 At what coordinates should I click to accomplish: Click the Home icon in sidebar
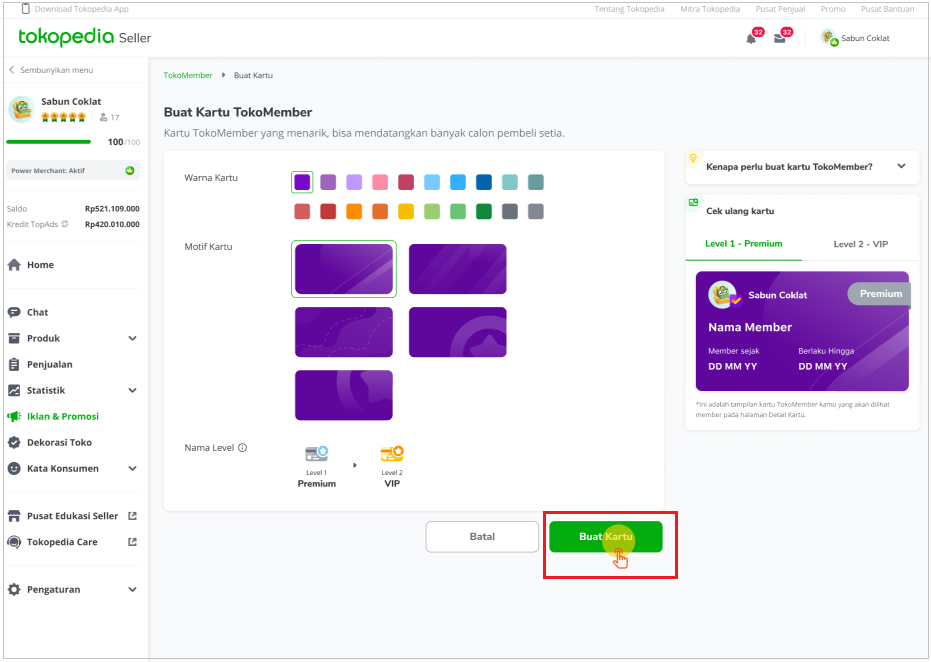click(14, 265)
